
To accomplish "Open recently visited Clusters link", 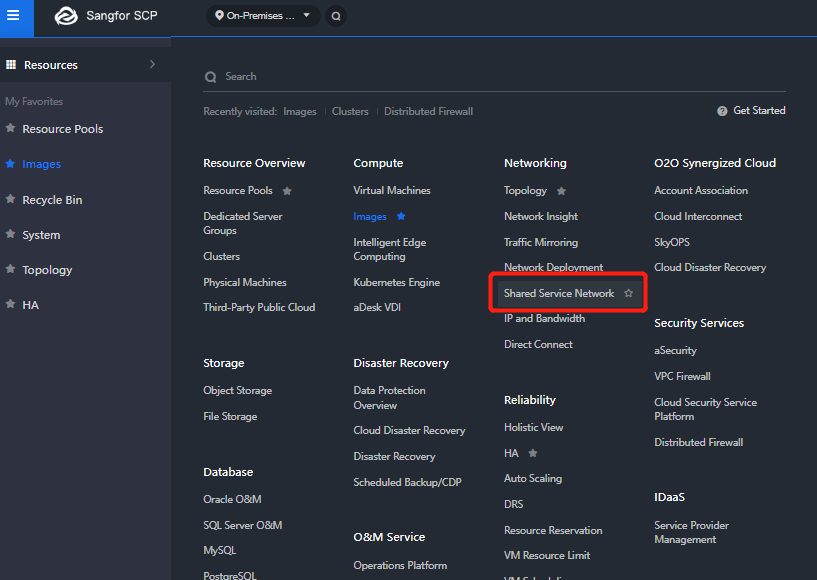I will pos(350,112).
